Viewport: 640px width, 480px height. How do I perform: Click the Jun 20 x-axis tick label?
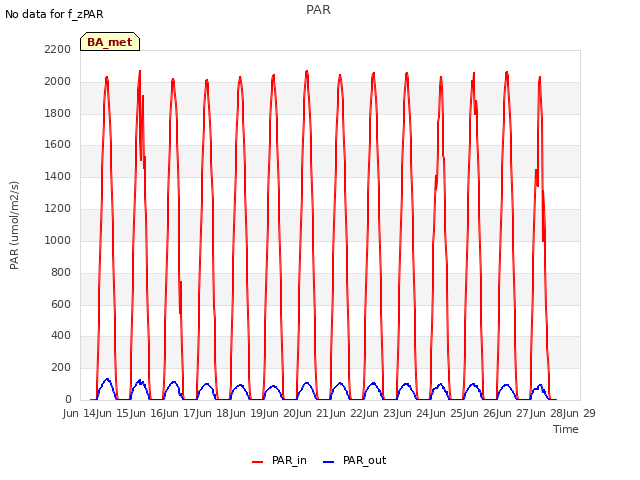coord(280,413)
